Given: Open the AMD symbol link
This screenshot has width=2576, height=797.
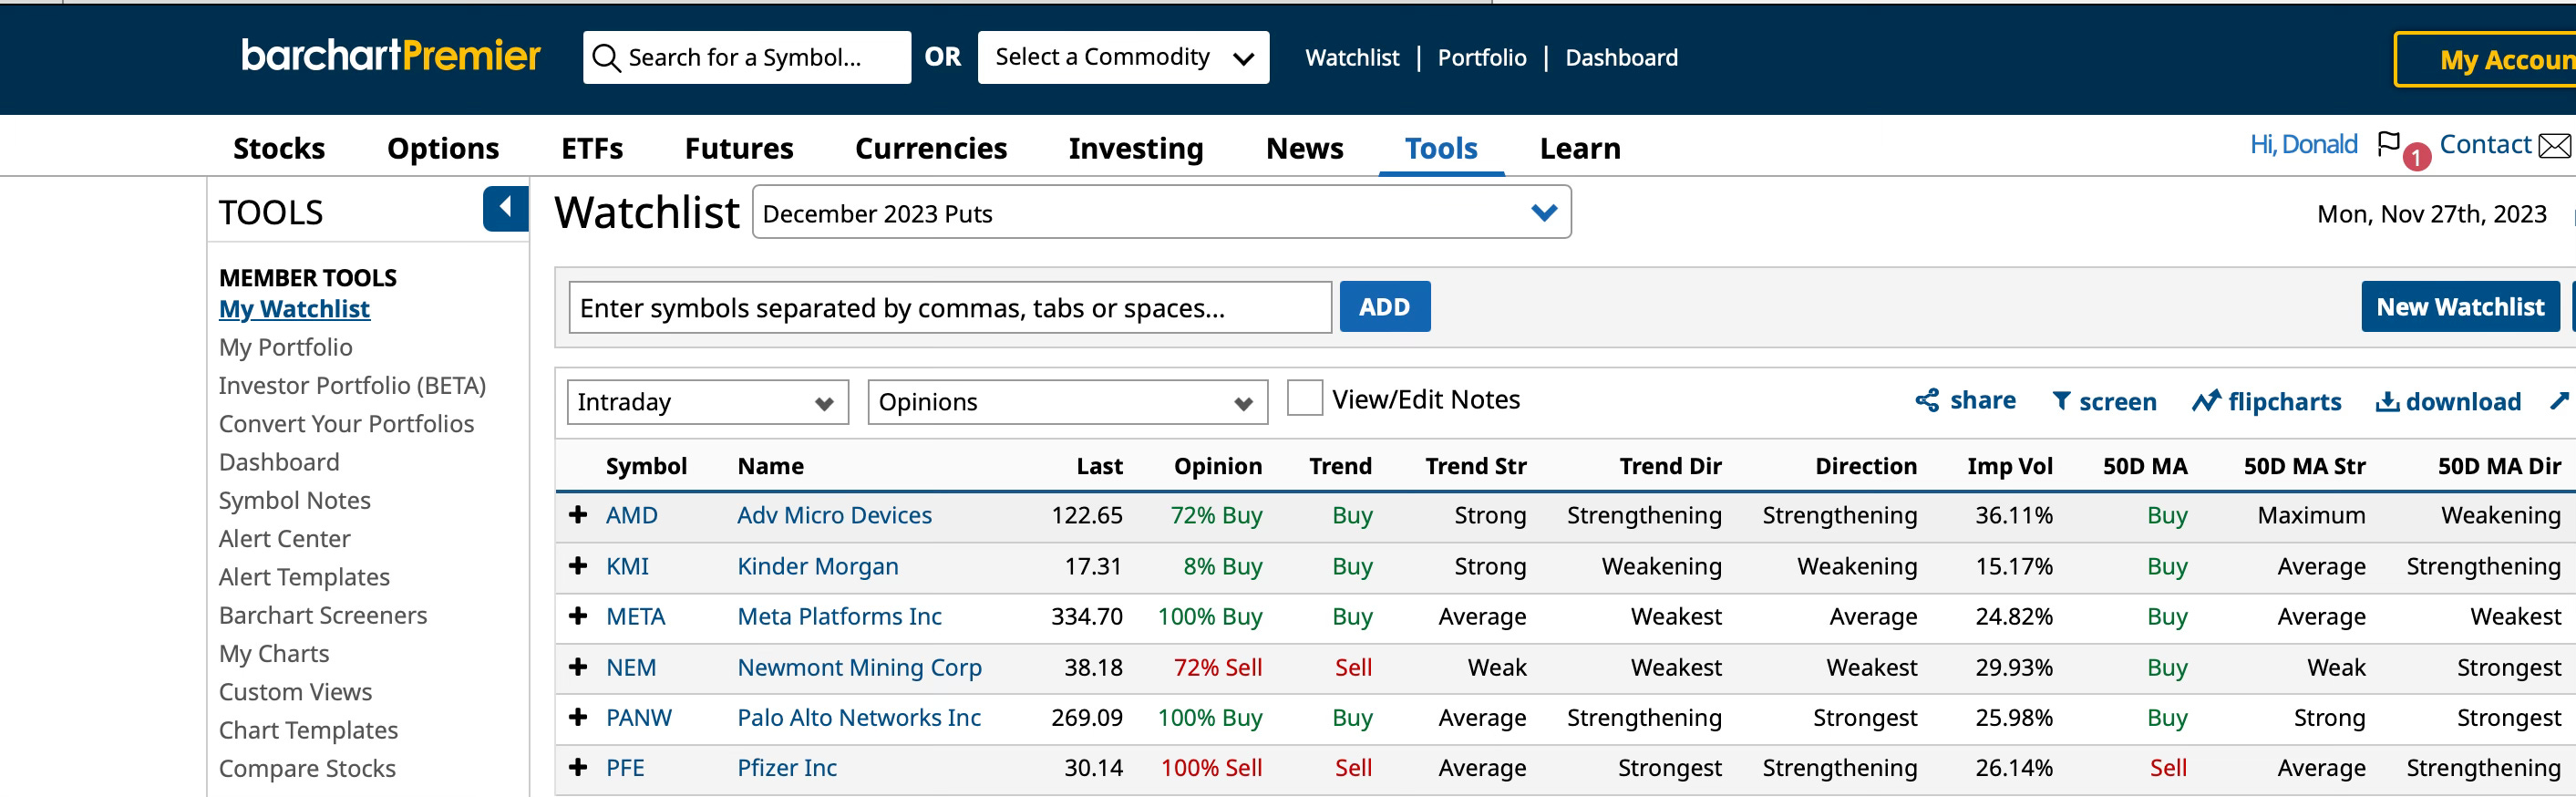Looking at the screenshot, I should pos(631,515).
